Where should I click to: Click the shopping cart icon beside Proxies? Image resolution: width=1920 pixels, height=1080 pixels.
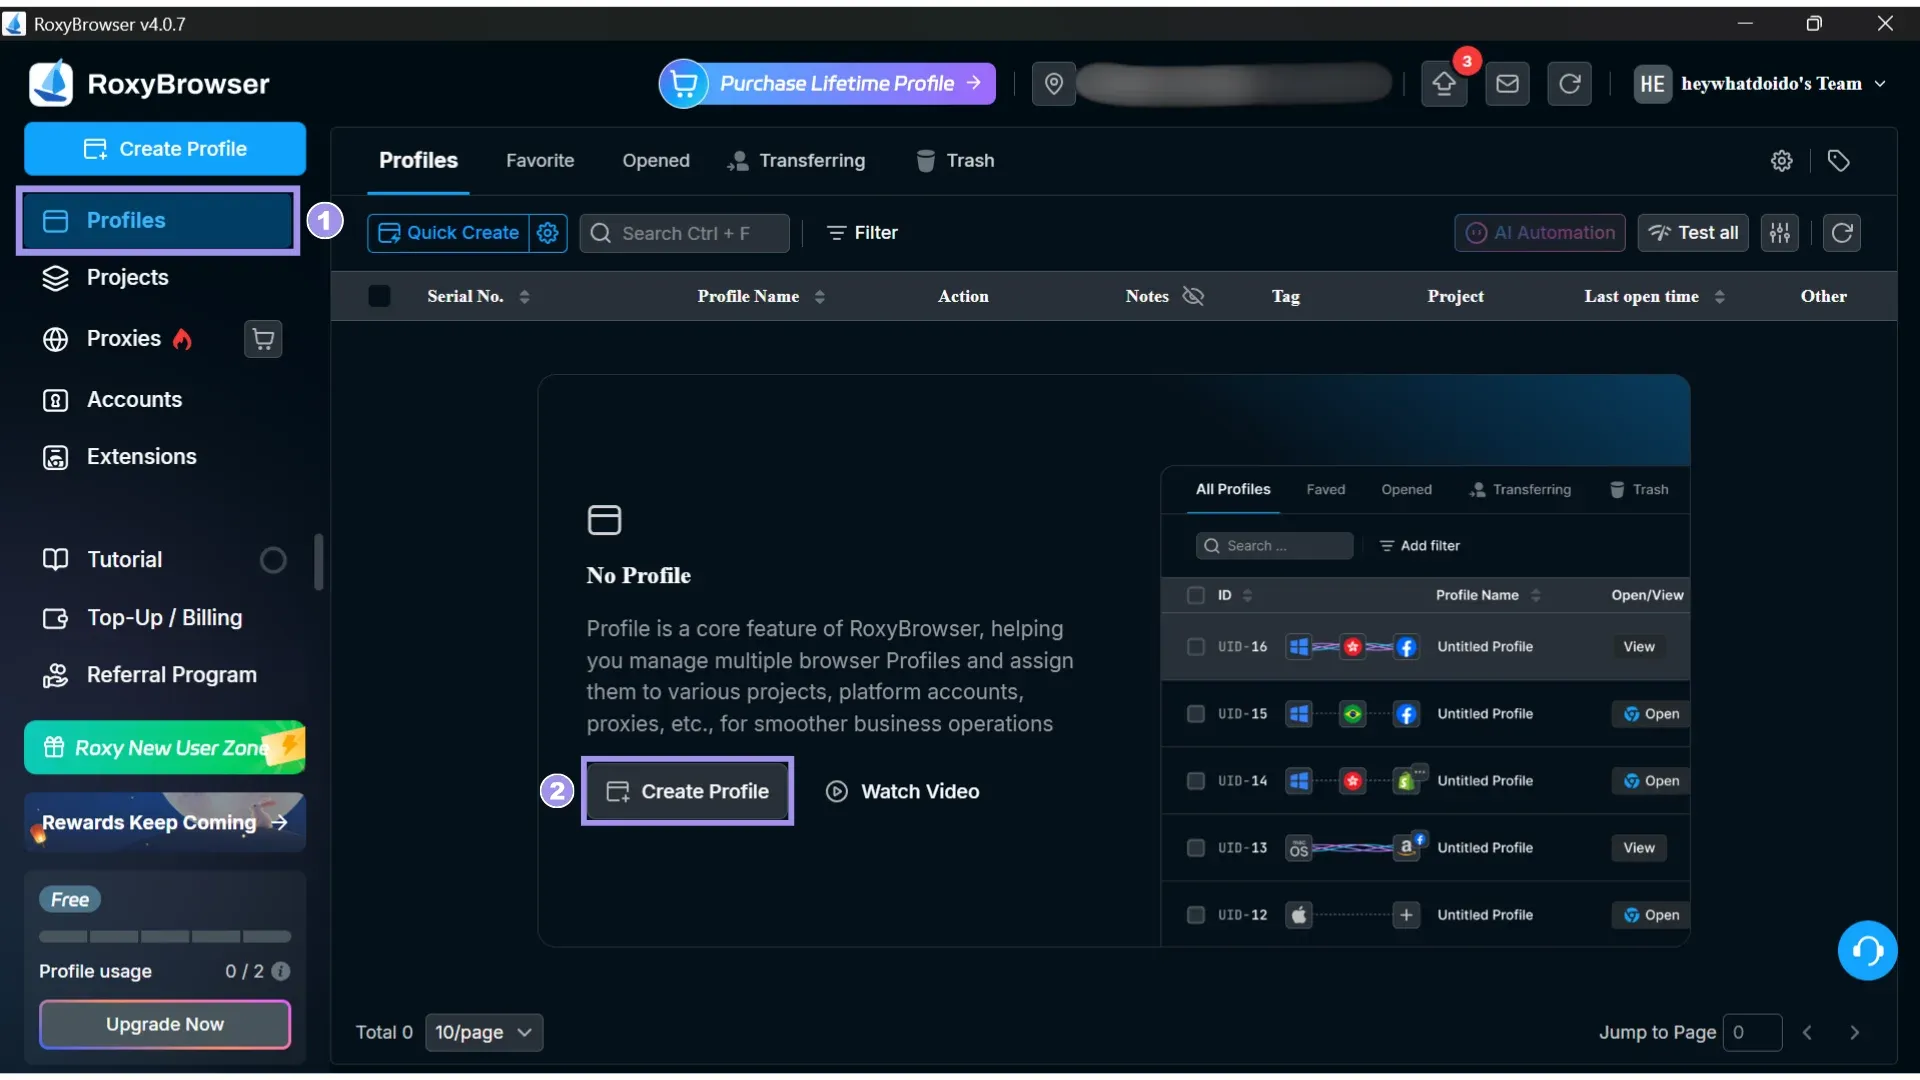click(263, 339)
